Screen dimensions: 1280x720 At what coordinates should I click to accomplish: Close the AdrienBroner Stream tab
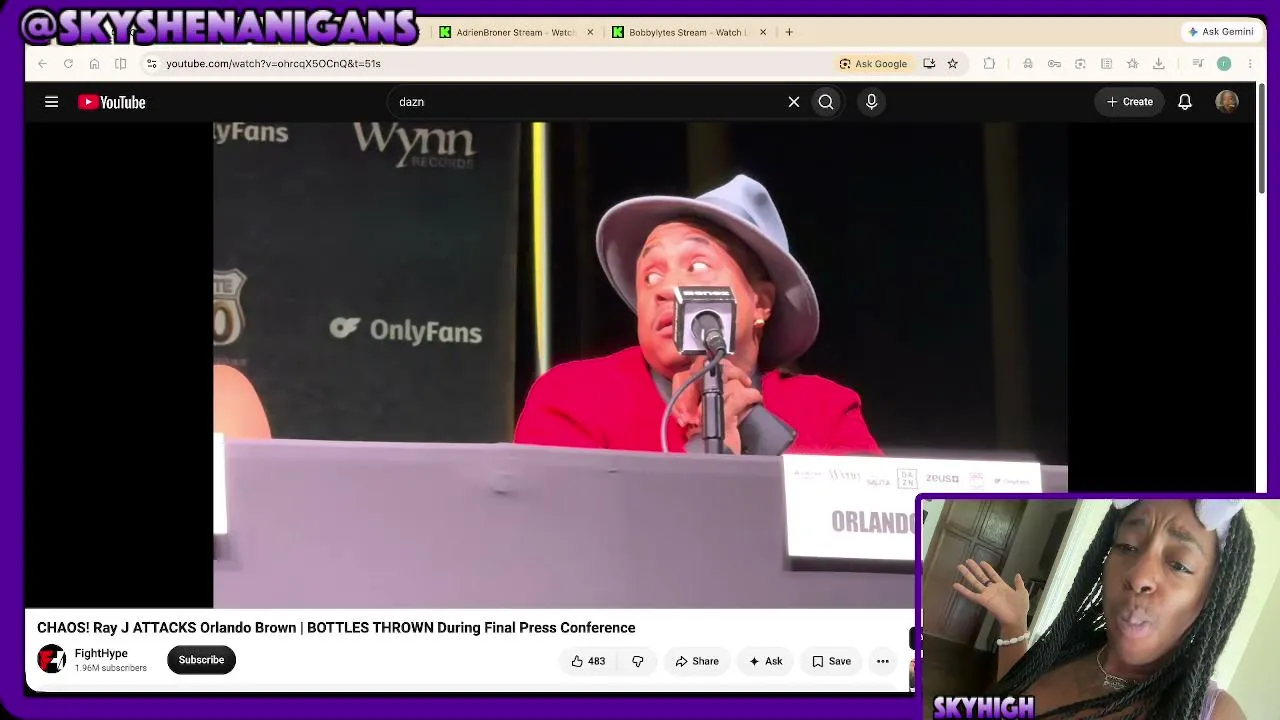tap(590, 32)
